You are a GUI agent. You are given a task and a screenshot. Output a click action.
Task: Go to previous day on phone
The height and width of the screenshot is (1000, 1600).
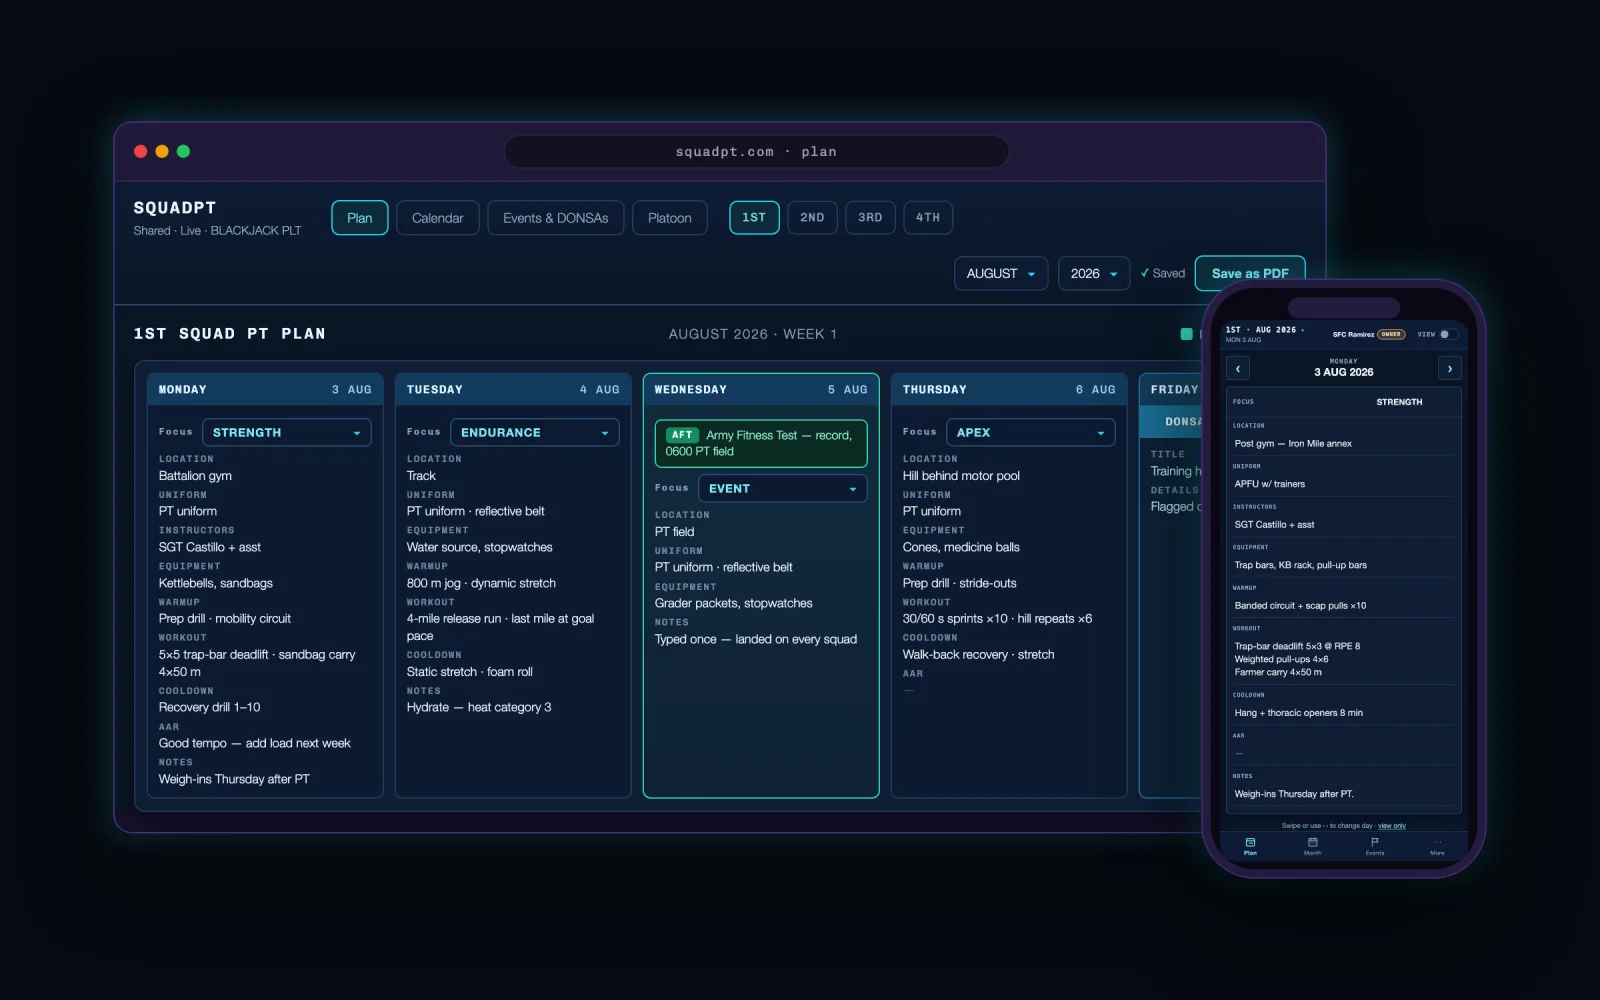(1238, 368)
